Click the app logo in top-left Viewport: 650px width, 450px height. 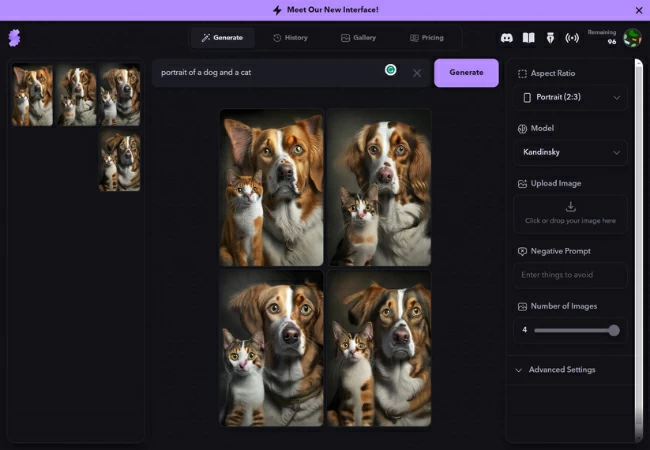point(13,38)
